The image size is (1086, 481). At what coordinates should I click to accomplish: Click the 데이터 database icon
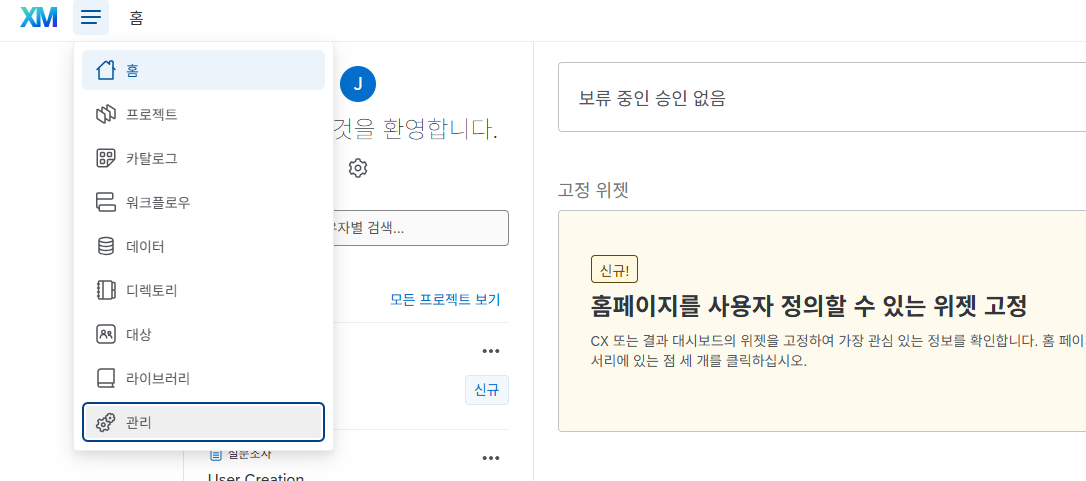pos(105,246)
